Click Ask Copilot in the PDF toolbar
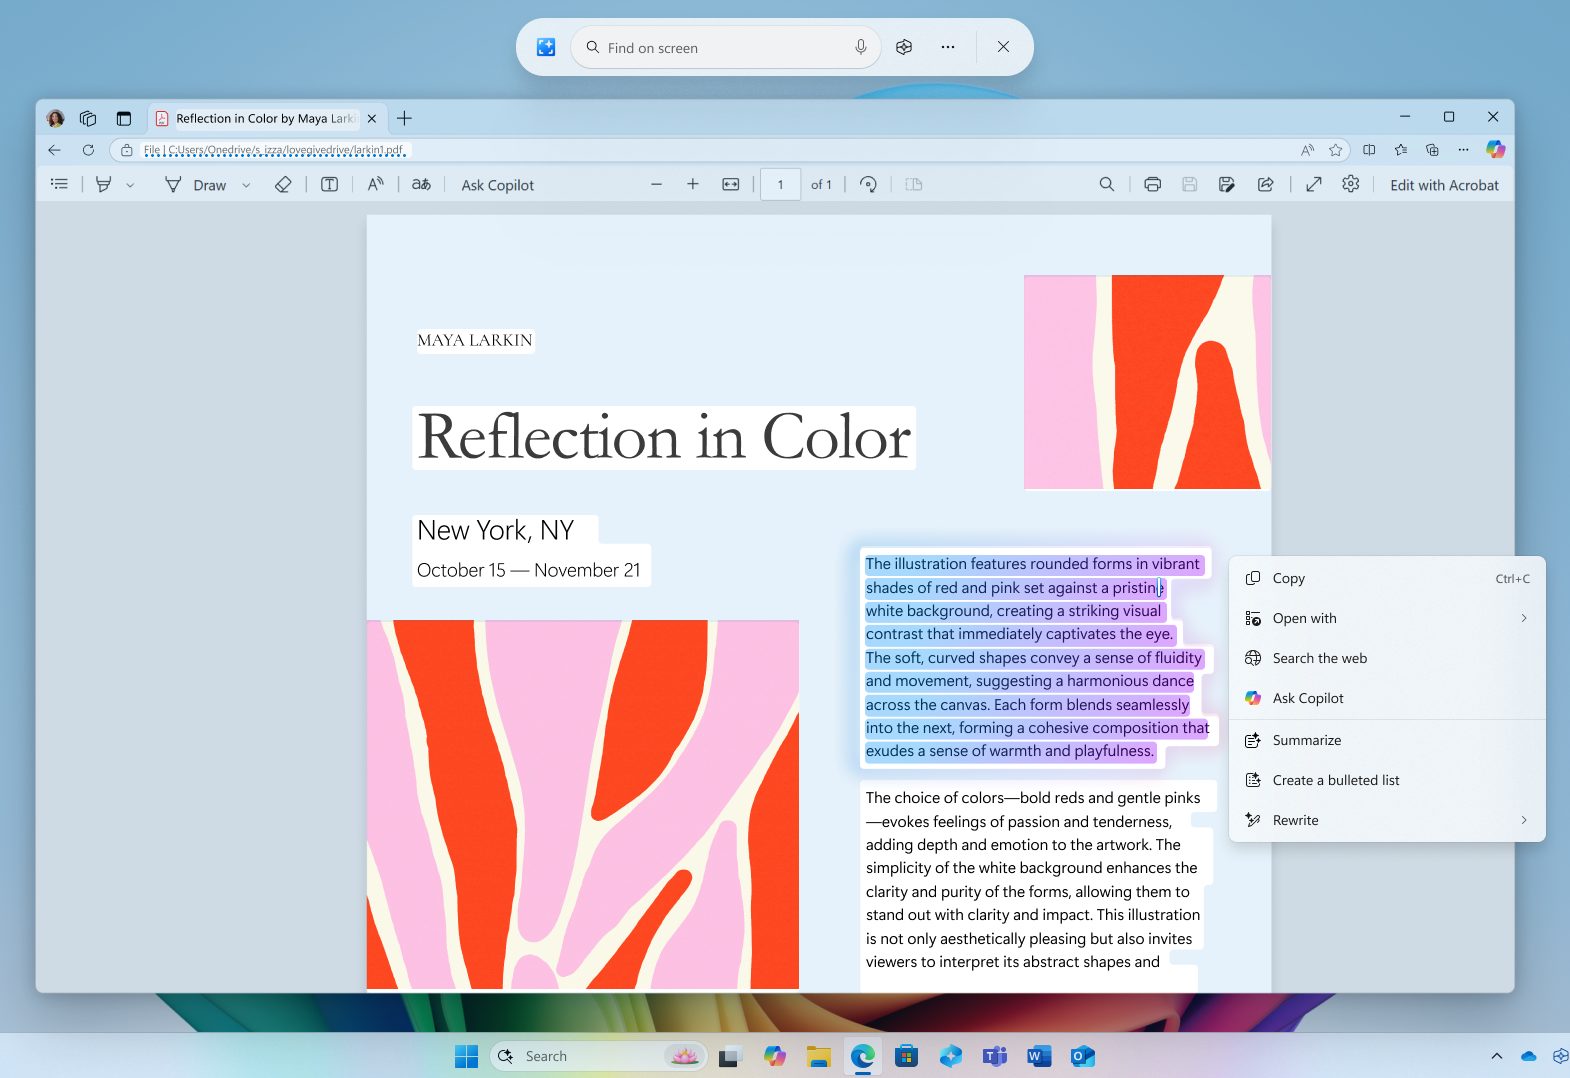This screenshot has height=1078, width=1570. click(x=497, y=185)
